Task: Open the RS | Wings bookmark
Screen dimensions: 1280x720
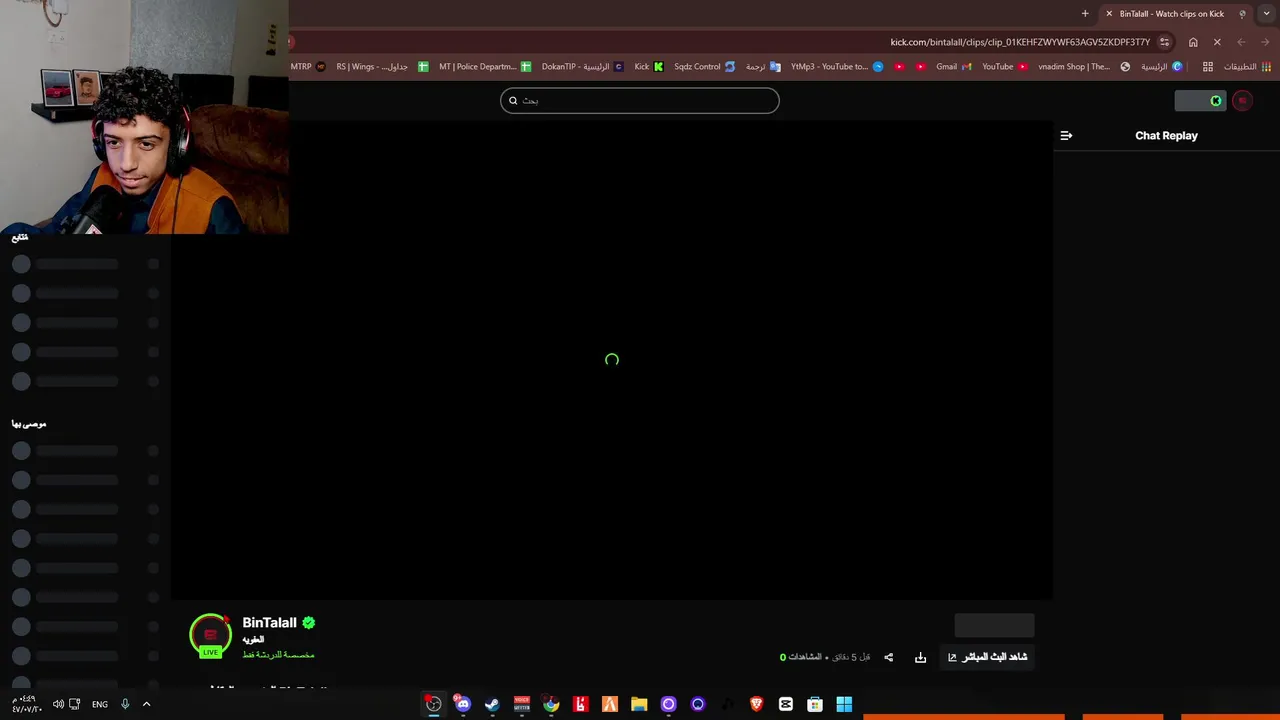Action: pyautogui.click(x=382, y=67)
